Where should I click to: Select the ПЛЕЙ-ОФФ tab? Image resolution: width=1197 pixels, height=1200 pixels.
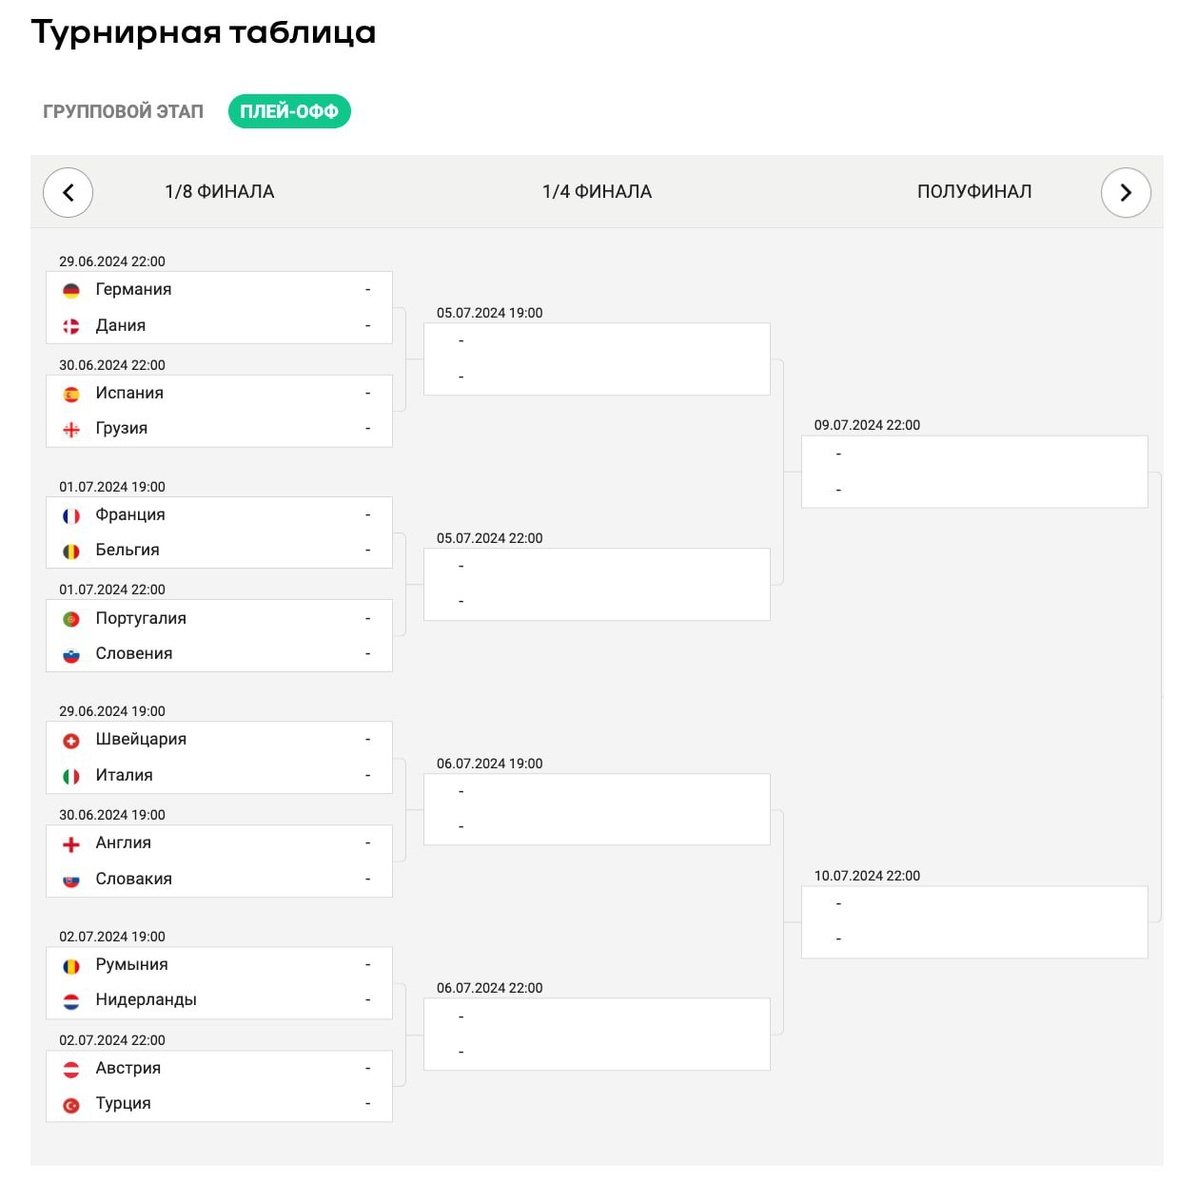(x=289, y=111)
